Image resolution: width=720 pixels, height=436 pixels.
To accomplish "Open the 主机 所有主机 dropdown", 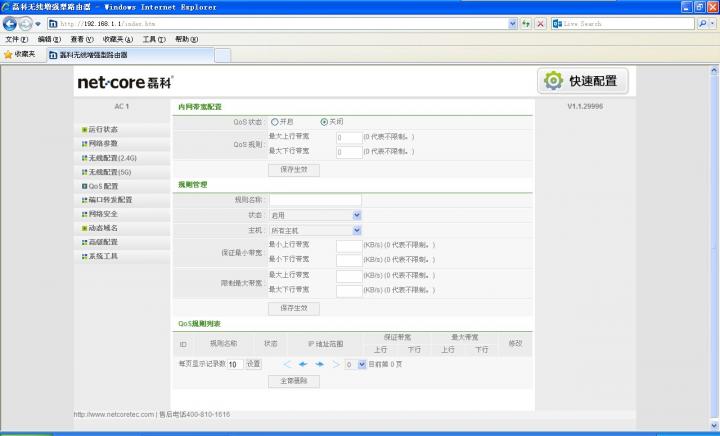I will tap(315, 230).
